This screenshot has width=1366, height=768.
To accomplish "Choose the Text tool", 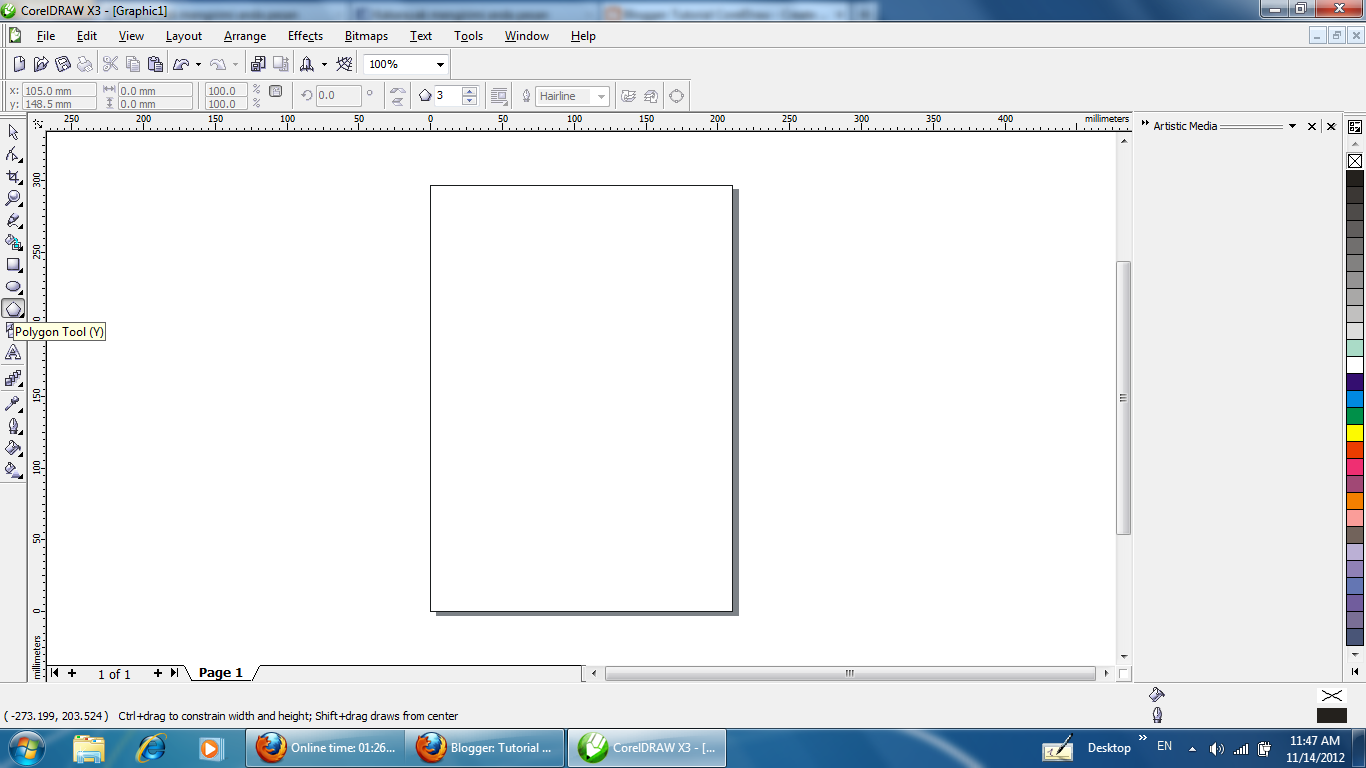I will (14, 353).
